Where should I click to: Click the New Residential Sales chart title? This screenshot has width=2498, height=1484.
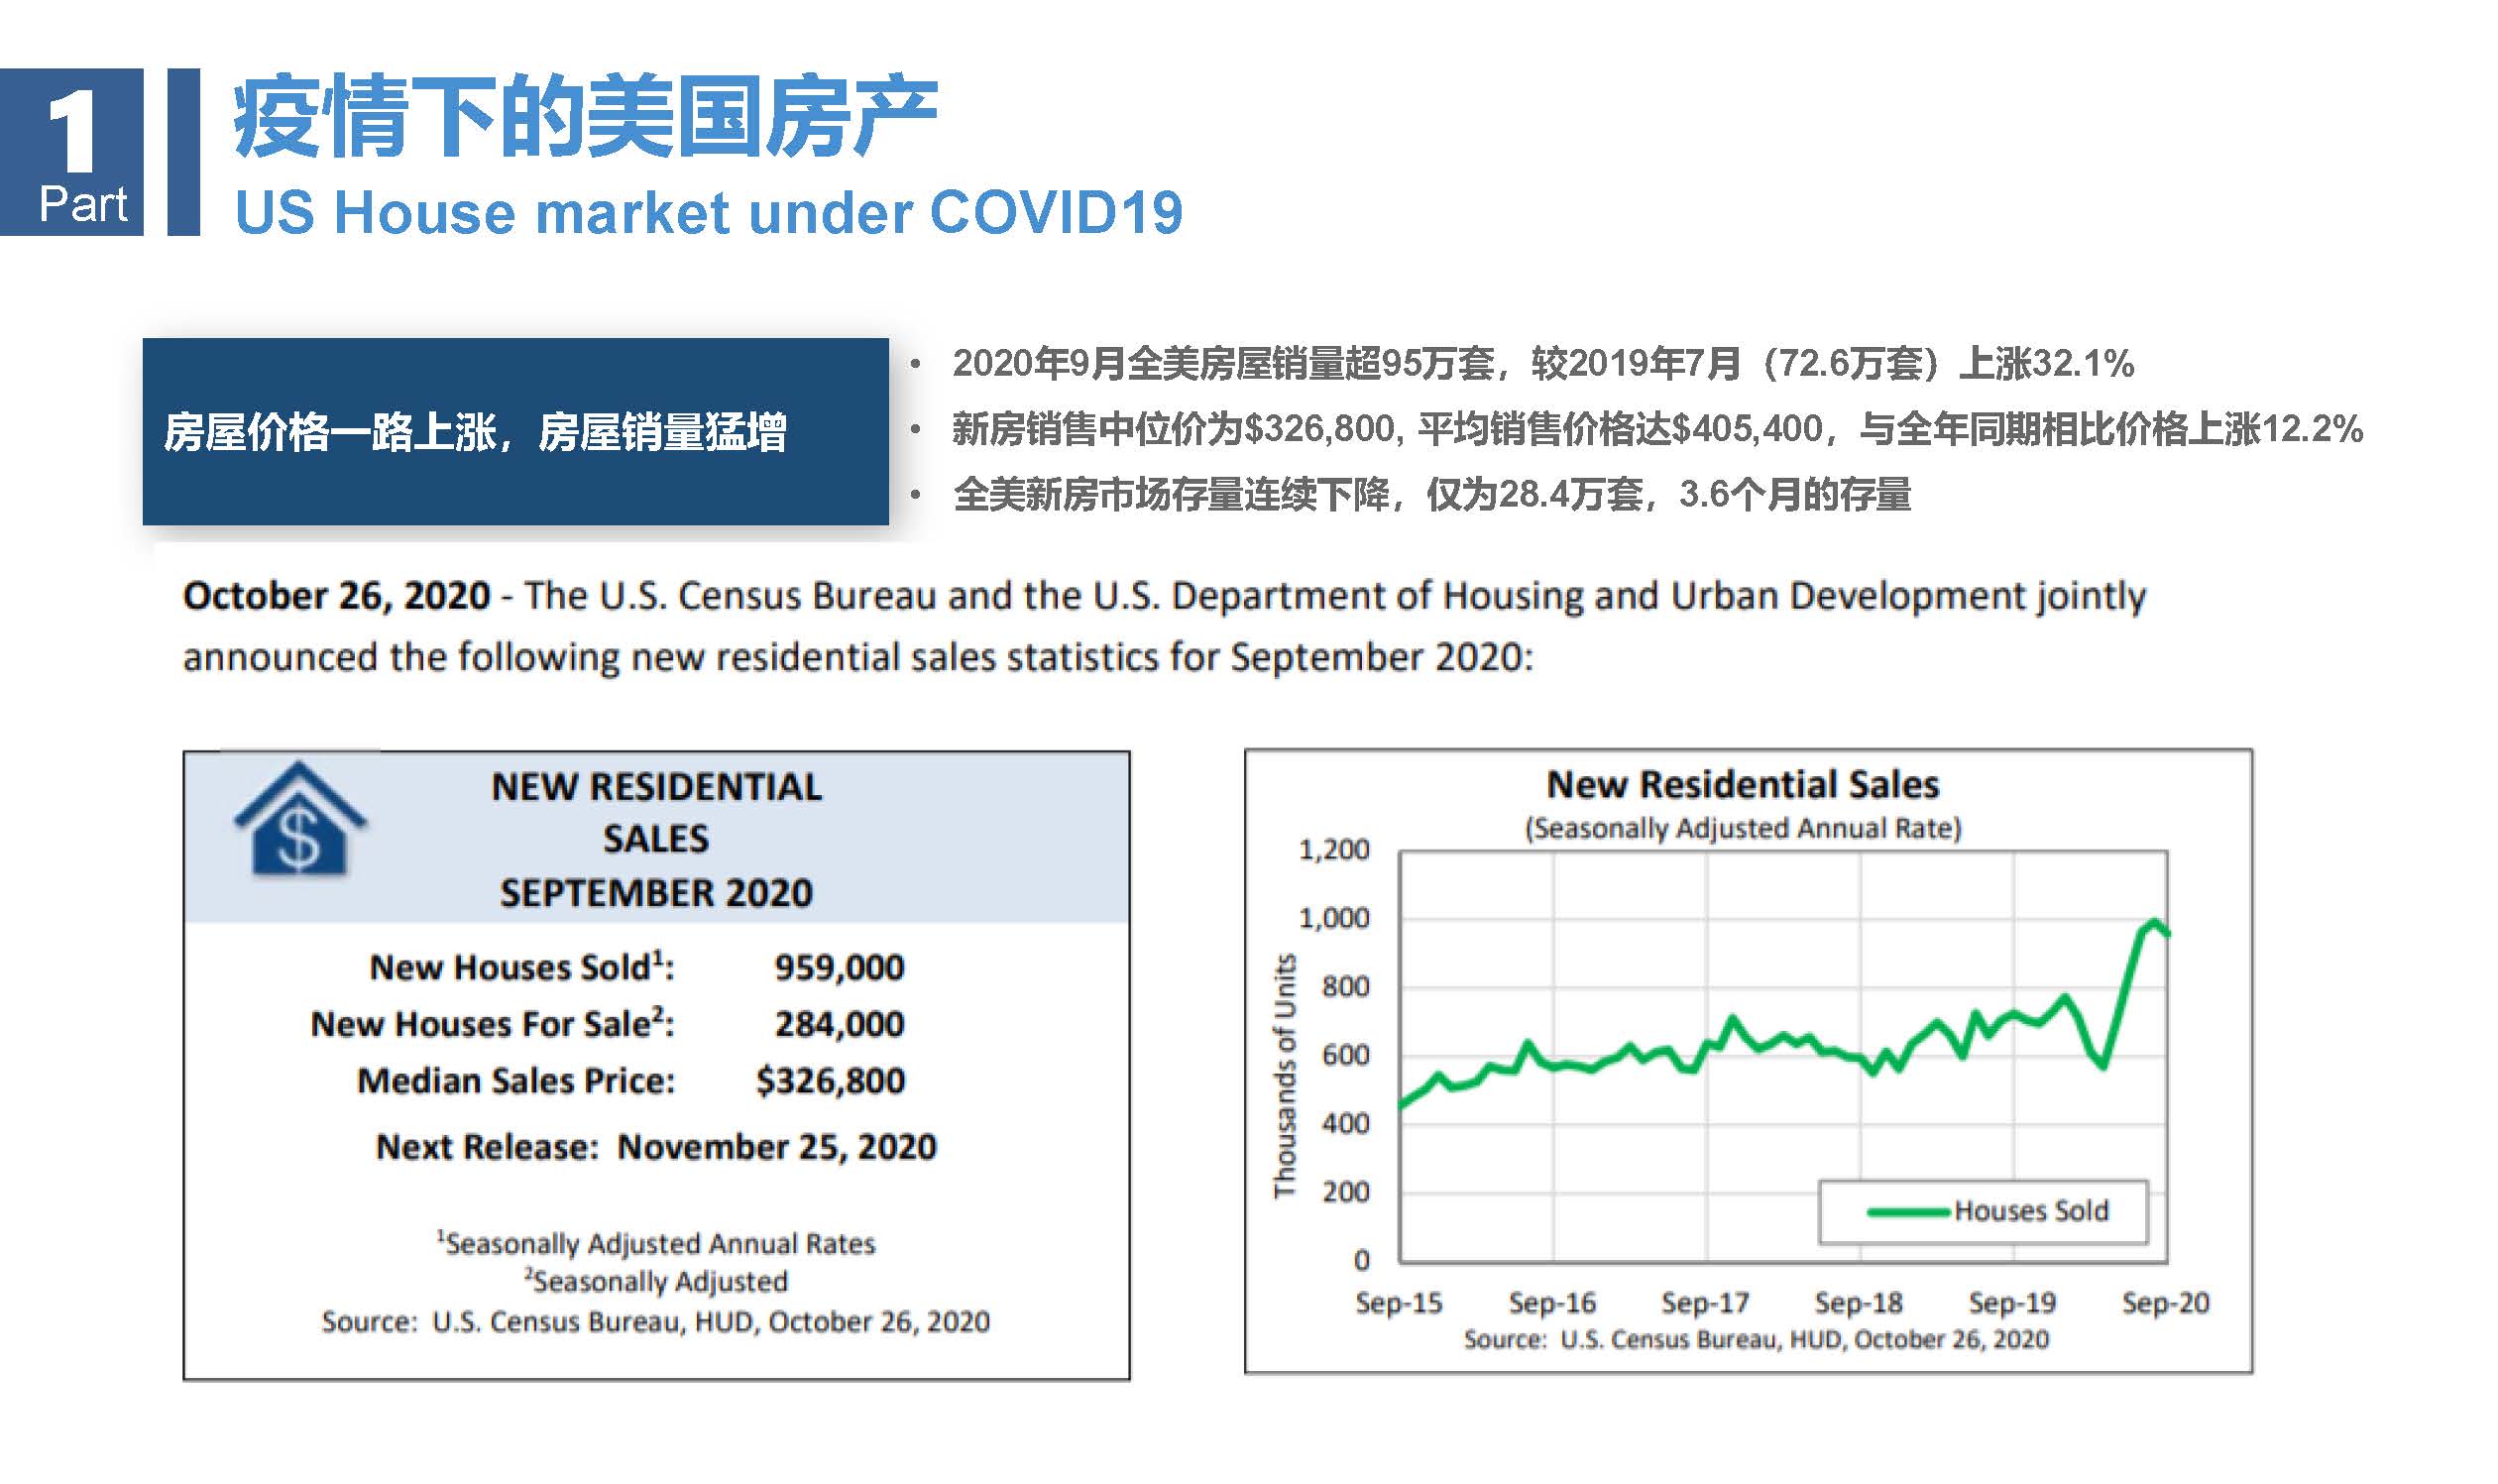[x=1742, y=785]
